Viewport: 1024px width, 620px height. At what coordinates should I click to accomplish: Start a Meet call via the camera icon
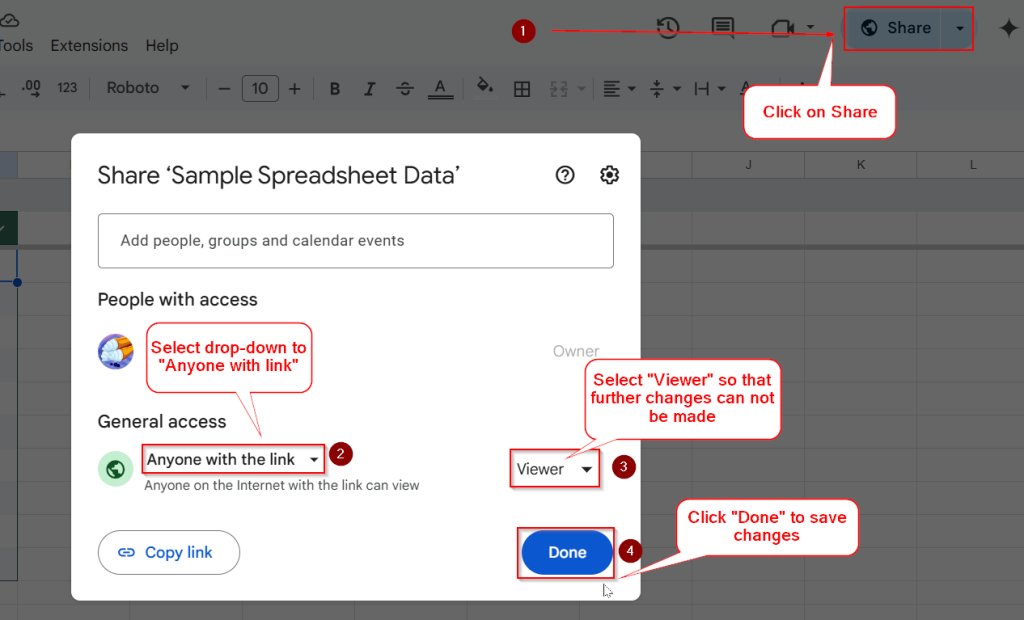tap(781, 29)
